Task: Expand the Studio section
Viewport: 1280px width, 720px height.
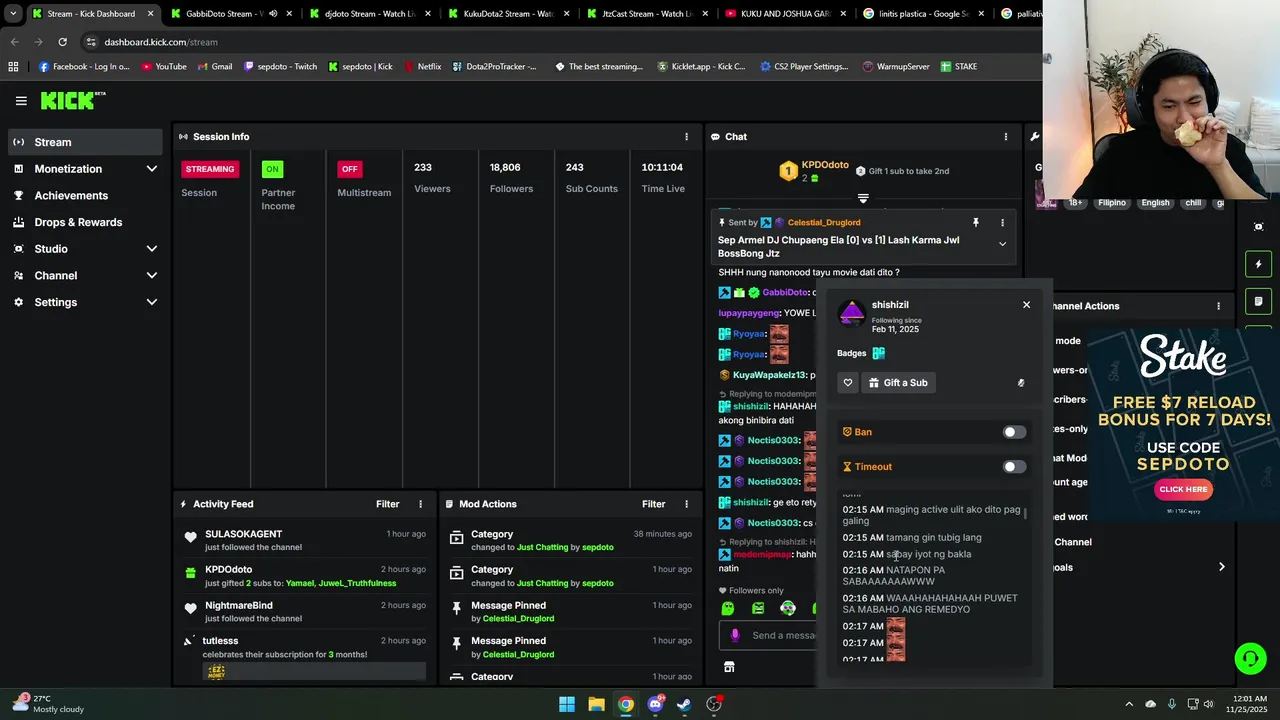Action: (152, 249)
